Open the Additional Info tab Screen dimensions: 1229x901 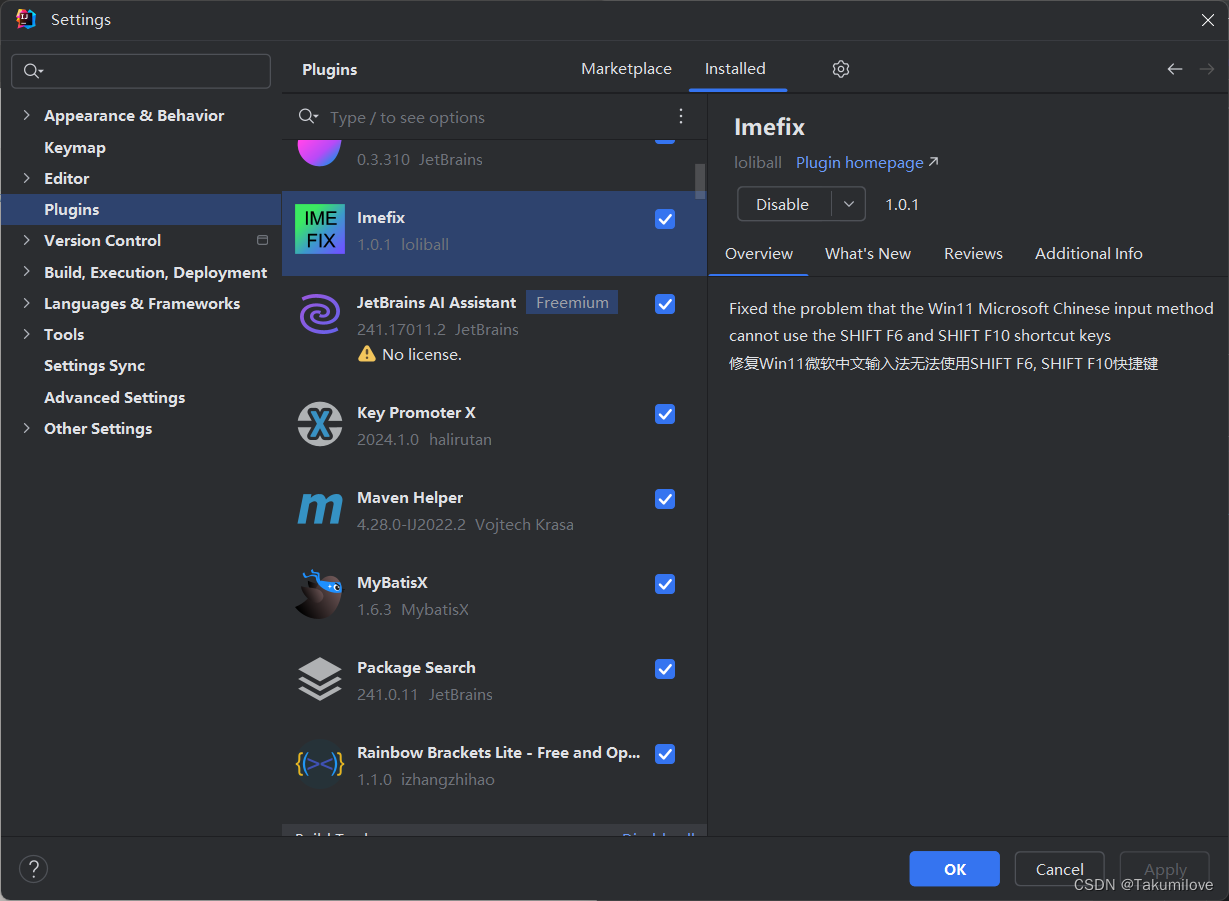click(1088, 254)
